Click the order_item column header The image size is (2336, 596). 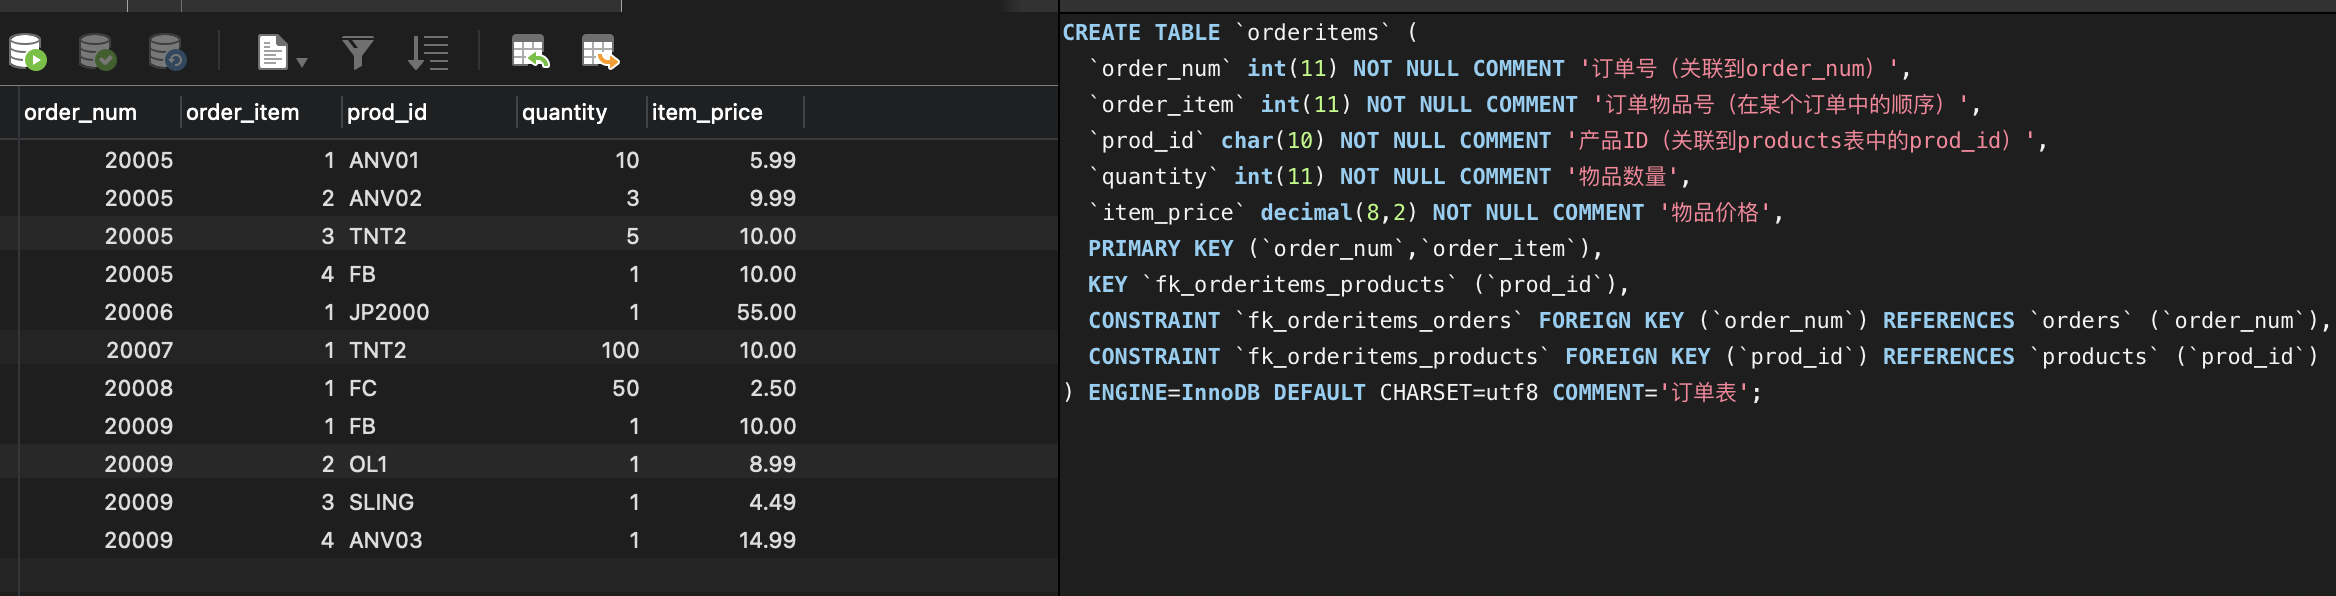click(242, 112)
